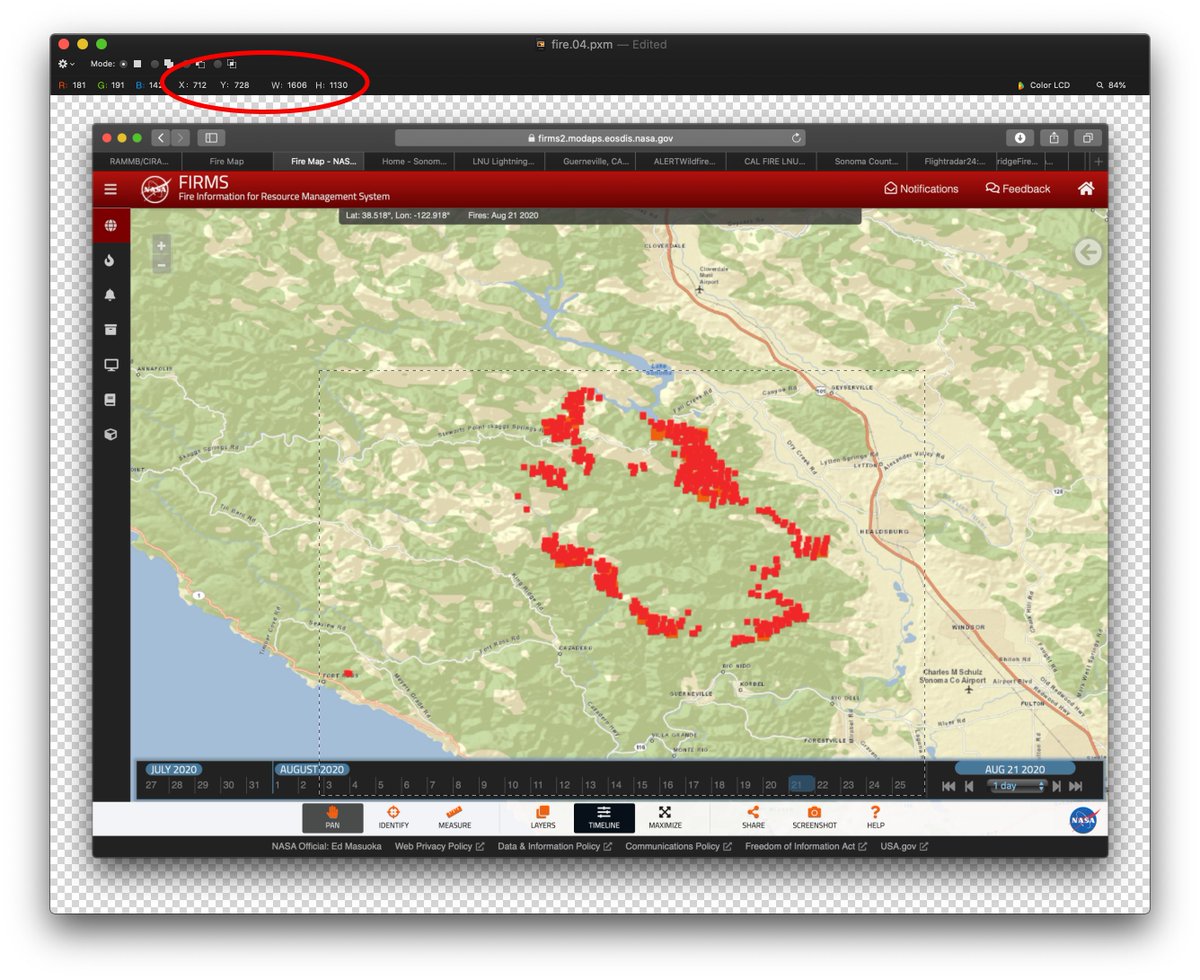Select the IDENTIFY tool
This screenshot has width=1200, height=980.
[393, 818]
